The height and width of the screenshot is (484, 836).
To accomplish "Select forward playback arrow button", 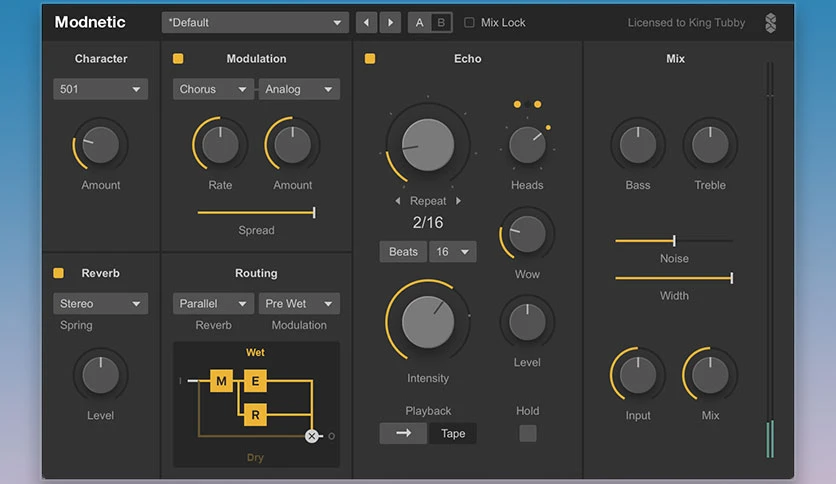I will [x=403, y=433].
